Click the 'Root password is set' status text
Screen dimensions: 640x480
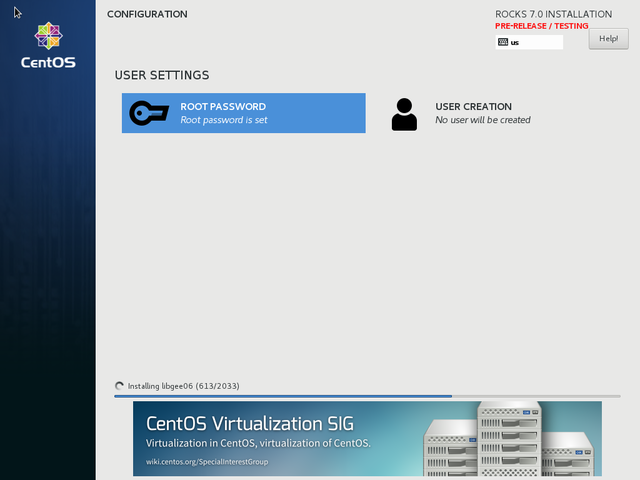(224, 120)
